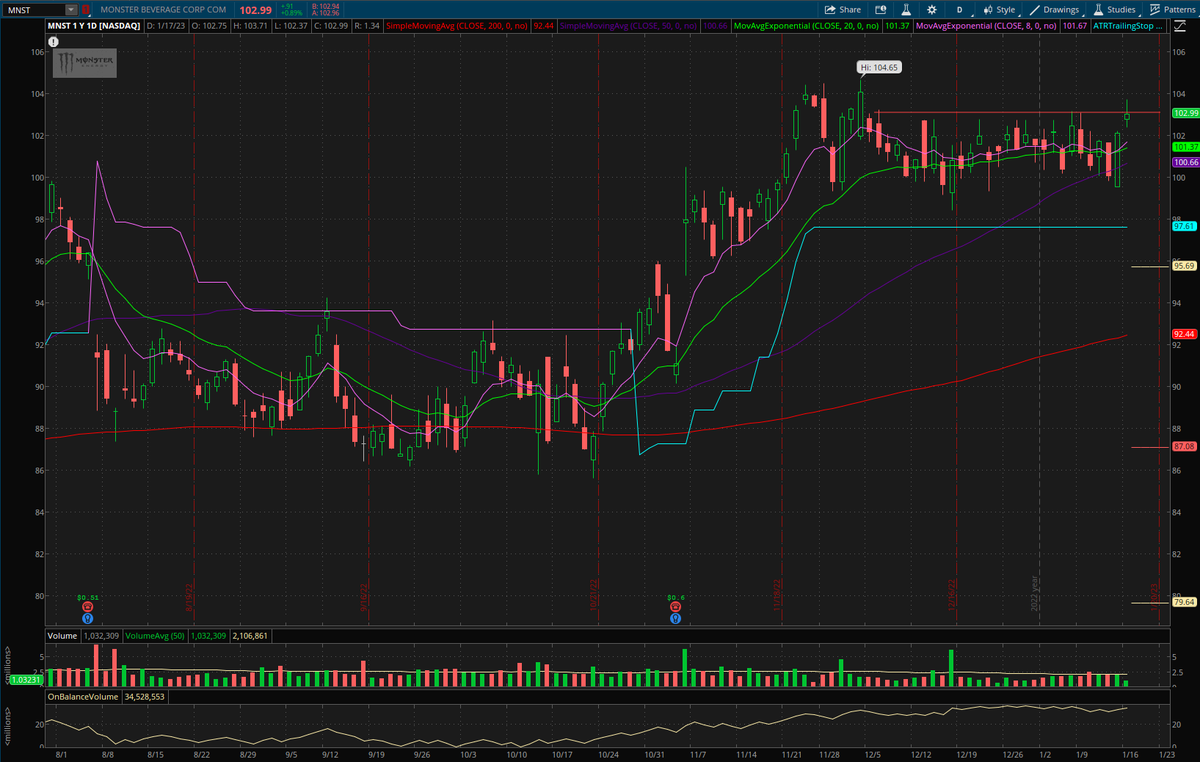
Task: Click the blue lightbulb icon under $0.51 earnings
Action: (88, 617)
